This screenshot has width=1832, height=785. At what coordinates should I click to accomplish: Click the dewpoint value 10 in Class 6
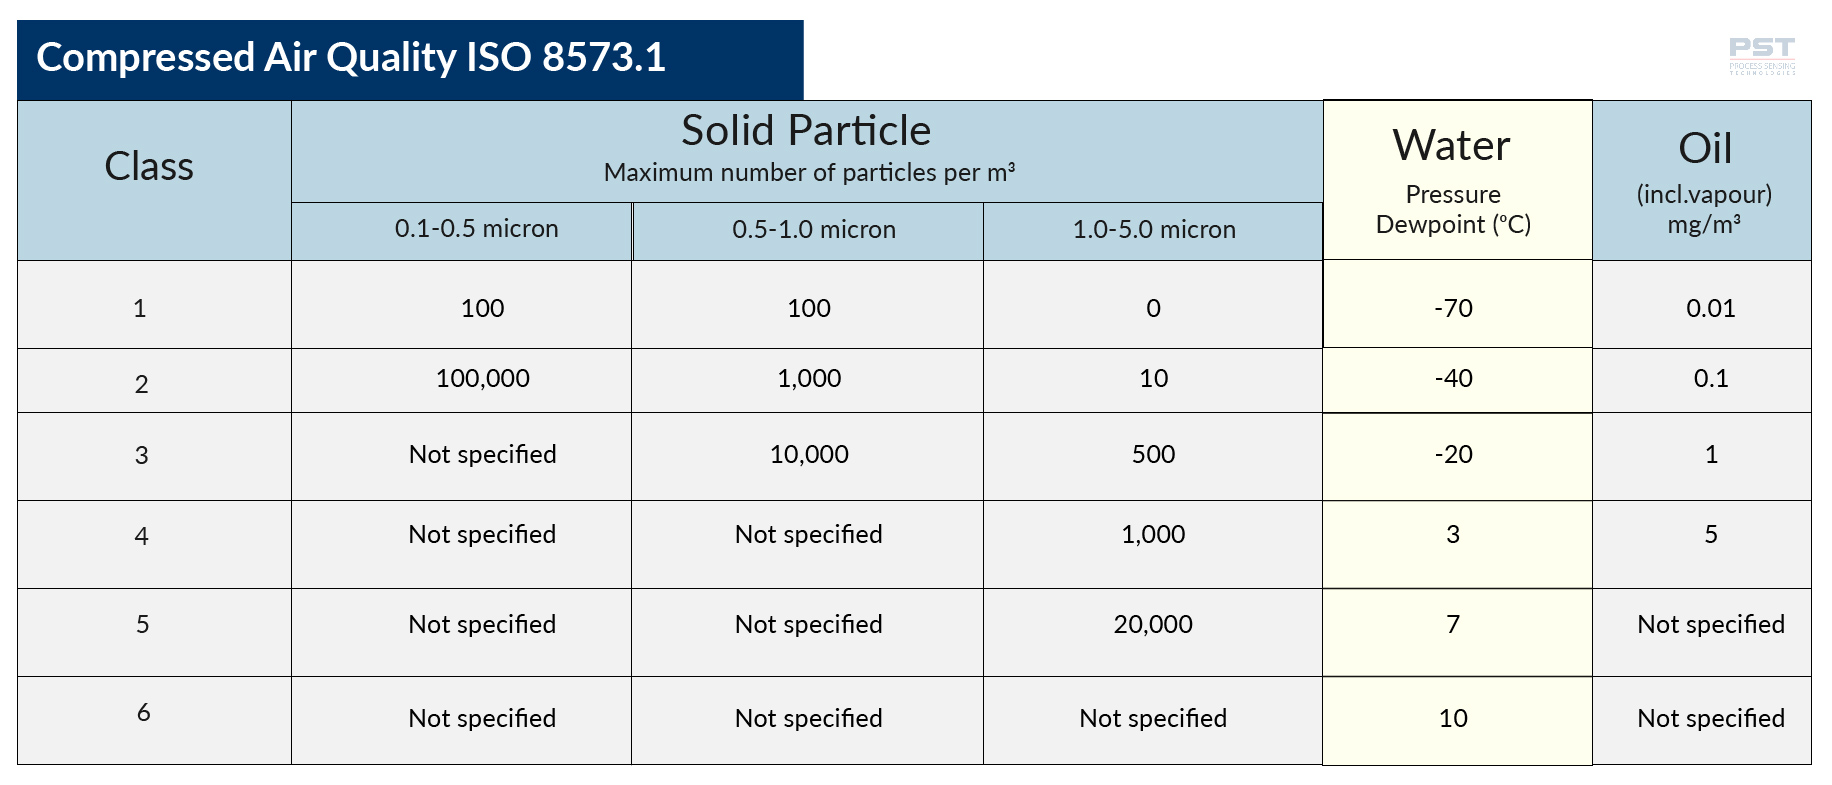point(1453,719)
